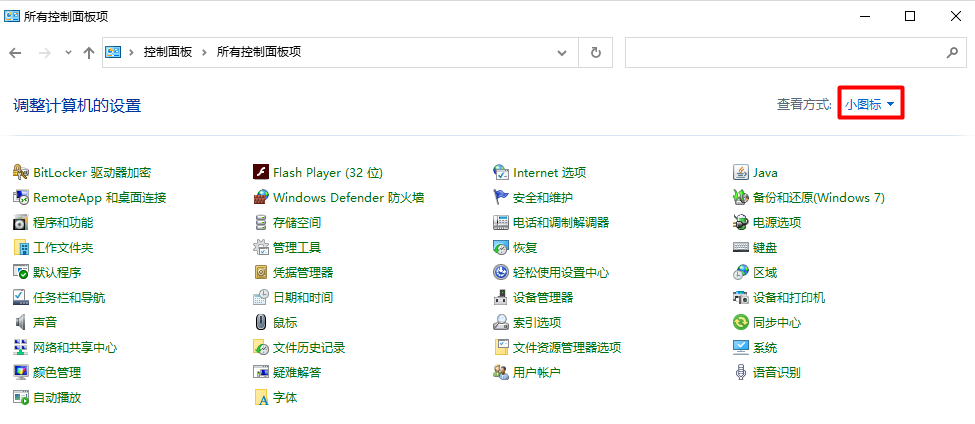This screenshot has height=424, width=975.
Task: Click the 声音 speaker icon
Action: coord(21,322)
